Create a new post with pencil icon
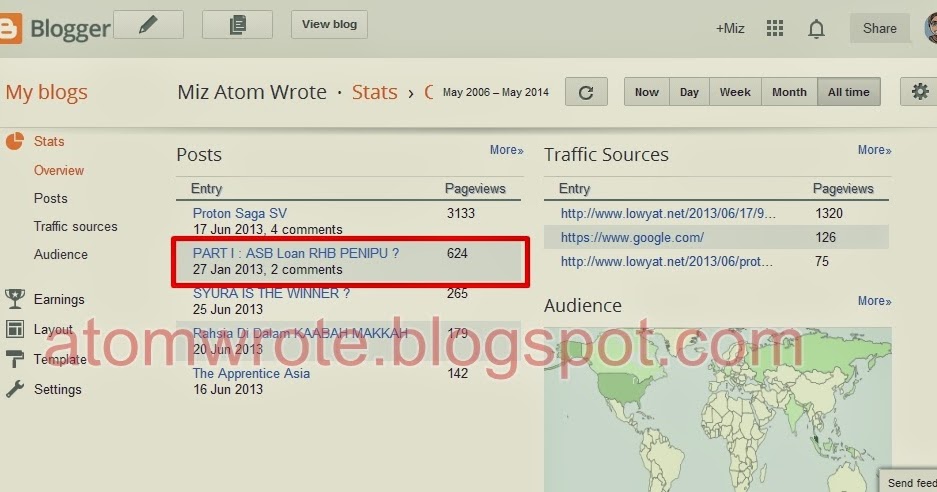Image resolution: width=937 pixels, height=492 pixels. 148,25
